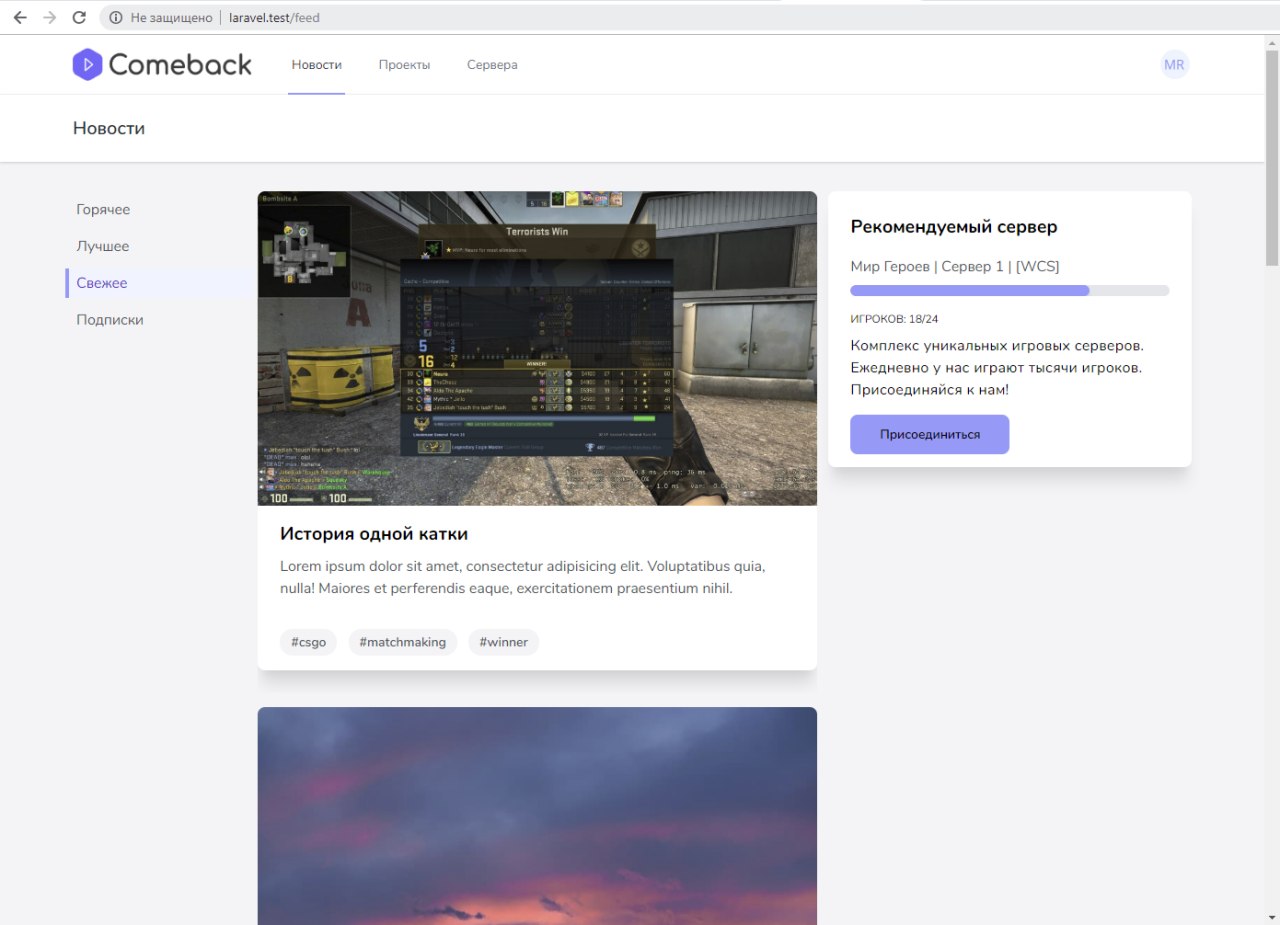Click the Comeback hexagon logo
The image size is (1280, 925).
click(x=87, y=65)
